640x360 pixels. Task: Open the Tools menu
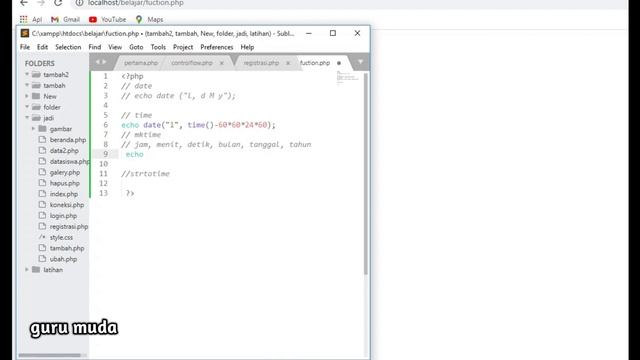158,47
